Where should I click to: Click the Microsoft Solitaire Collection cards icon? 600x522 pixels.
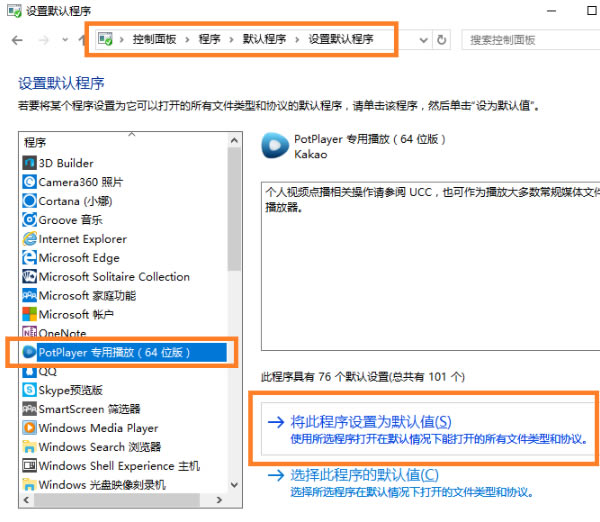pos(29,276)
